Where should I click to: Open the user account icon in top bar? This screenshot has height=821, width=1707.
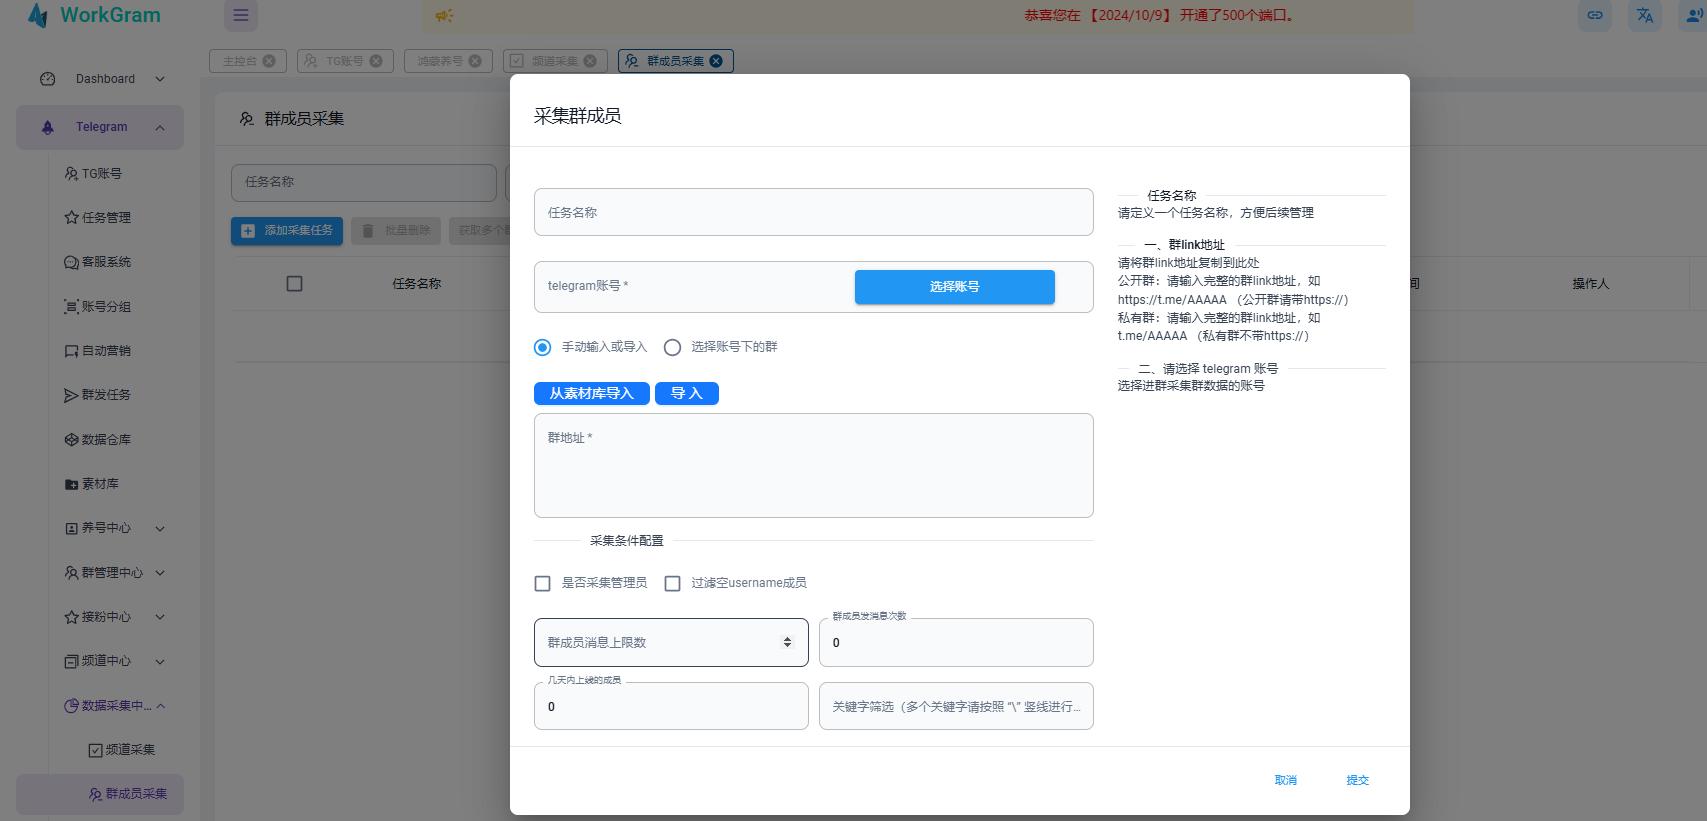coord(1693,15)
